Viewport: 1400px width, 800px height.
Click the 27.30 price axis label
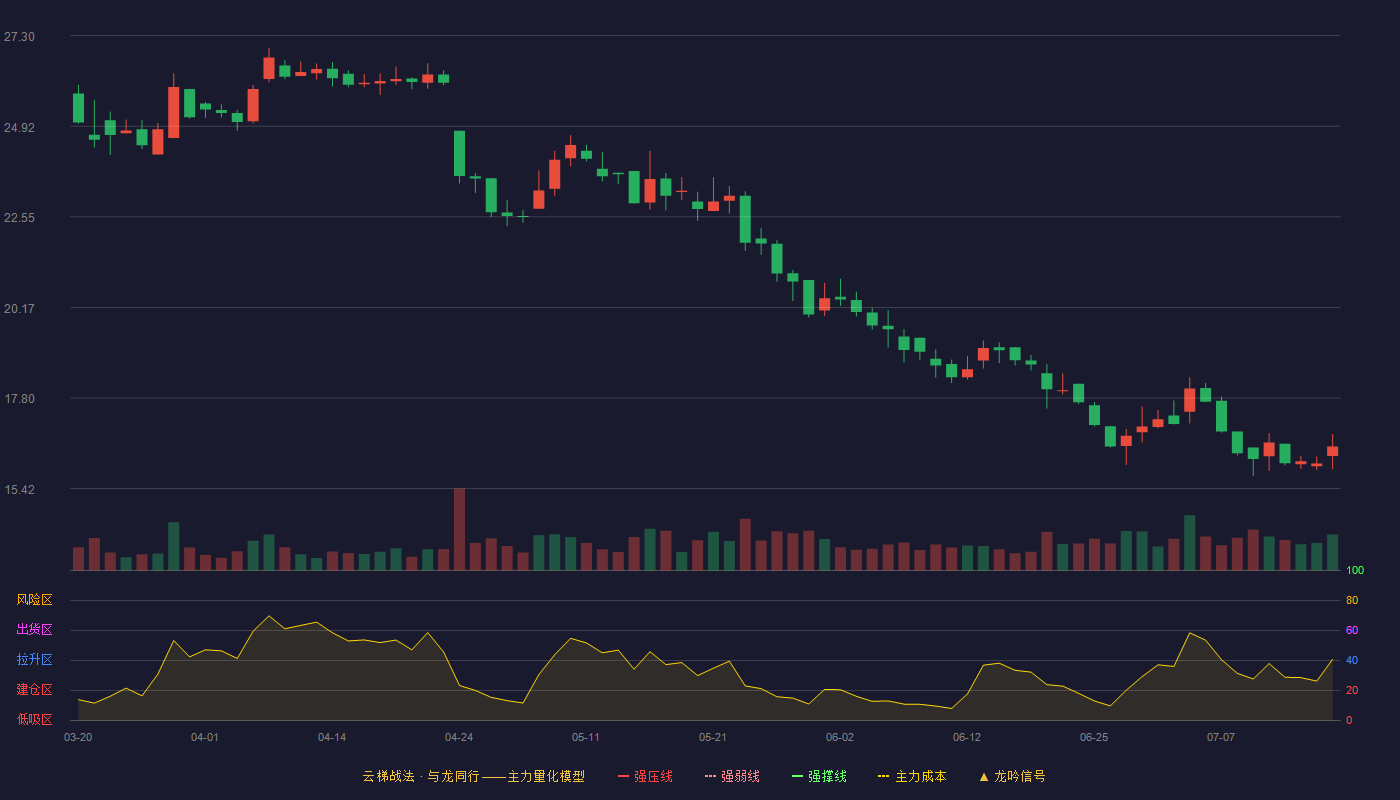(x=19, y=37)
